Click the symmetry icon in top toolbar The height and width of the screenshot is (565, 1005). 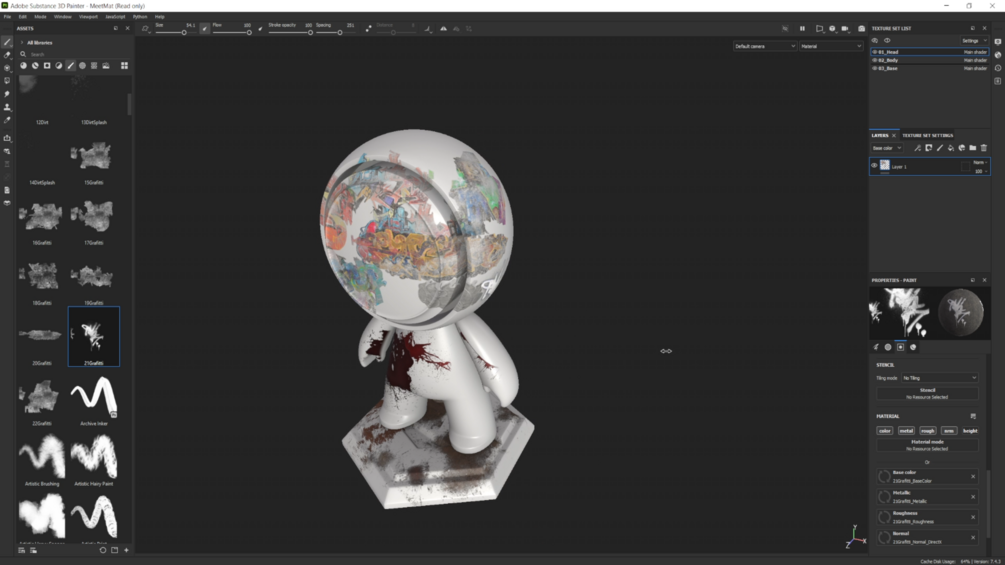pos(444,29)
